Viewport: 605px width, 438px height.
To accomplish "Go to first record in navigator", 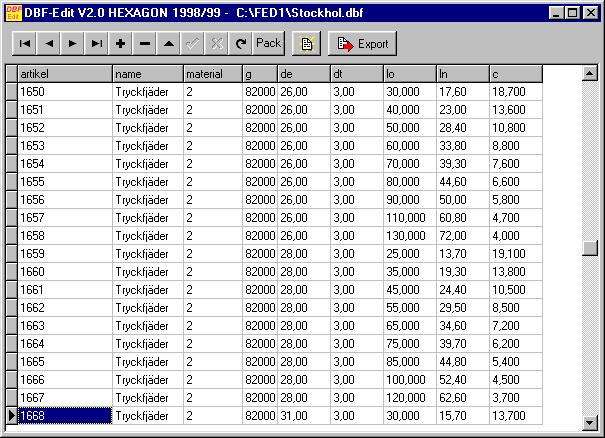I will (24, 44).
